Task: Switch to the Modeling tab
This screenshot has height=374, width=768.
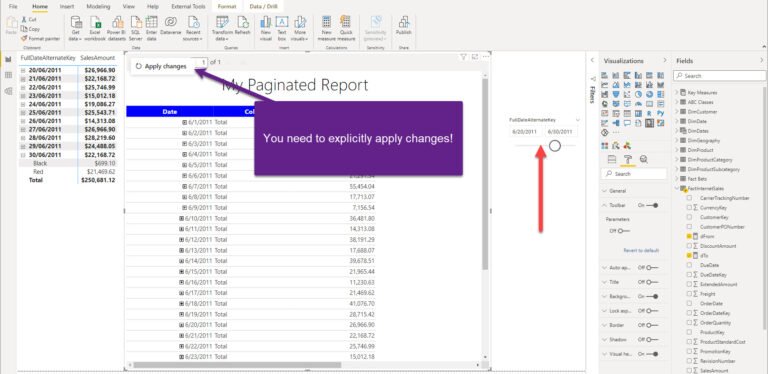Action: click(x=98, y=6)
